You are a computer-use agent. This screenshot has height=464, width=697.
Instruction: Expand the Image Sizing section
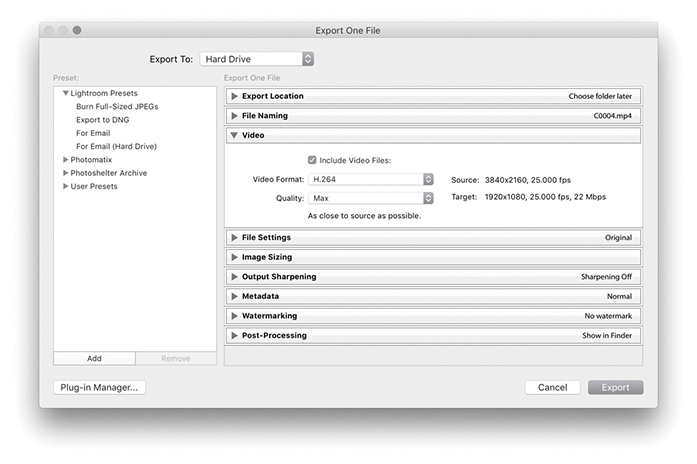coord(234,257)
